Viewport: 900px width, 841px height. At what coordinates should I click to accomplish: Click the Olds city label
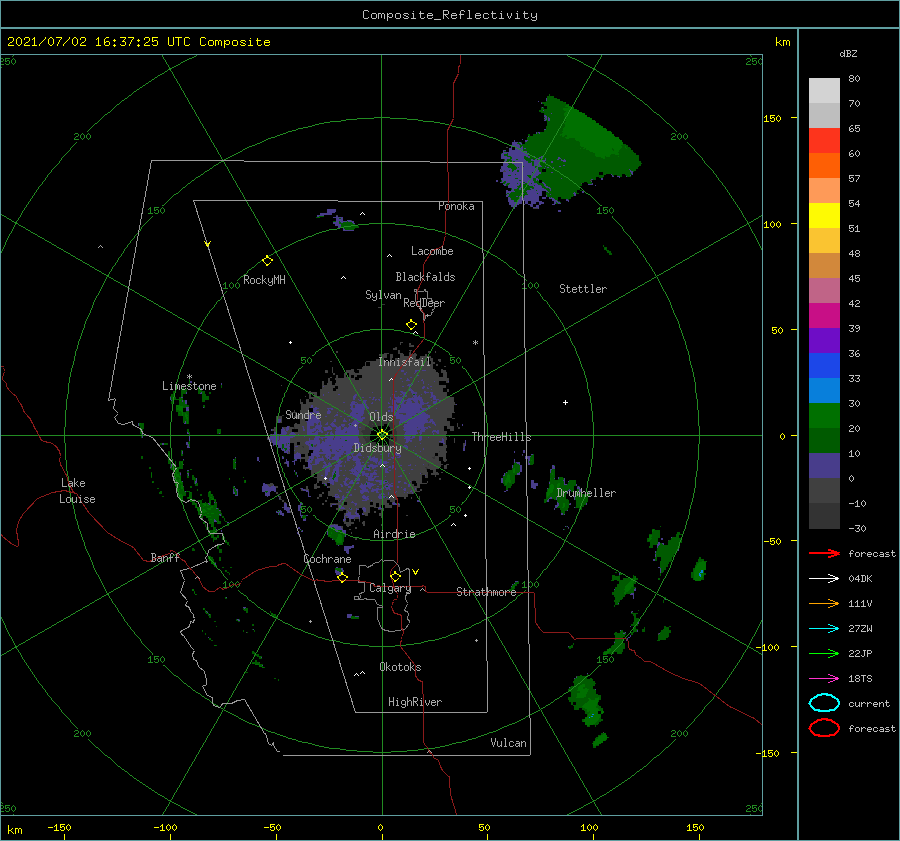pyautogui.click(x=381, y=417)
